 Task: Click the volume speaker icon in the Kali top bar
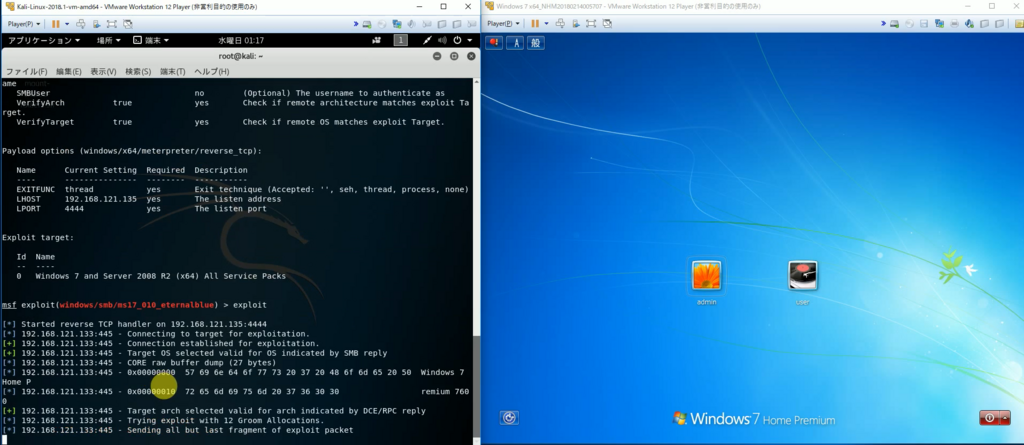tap(442, 41)
